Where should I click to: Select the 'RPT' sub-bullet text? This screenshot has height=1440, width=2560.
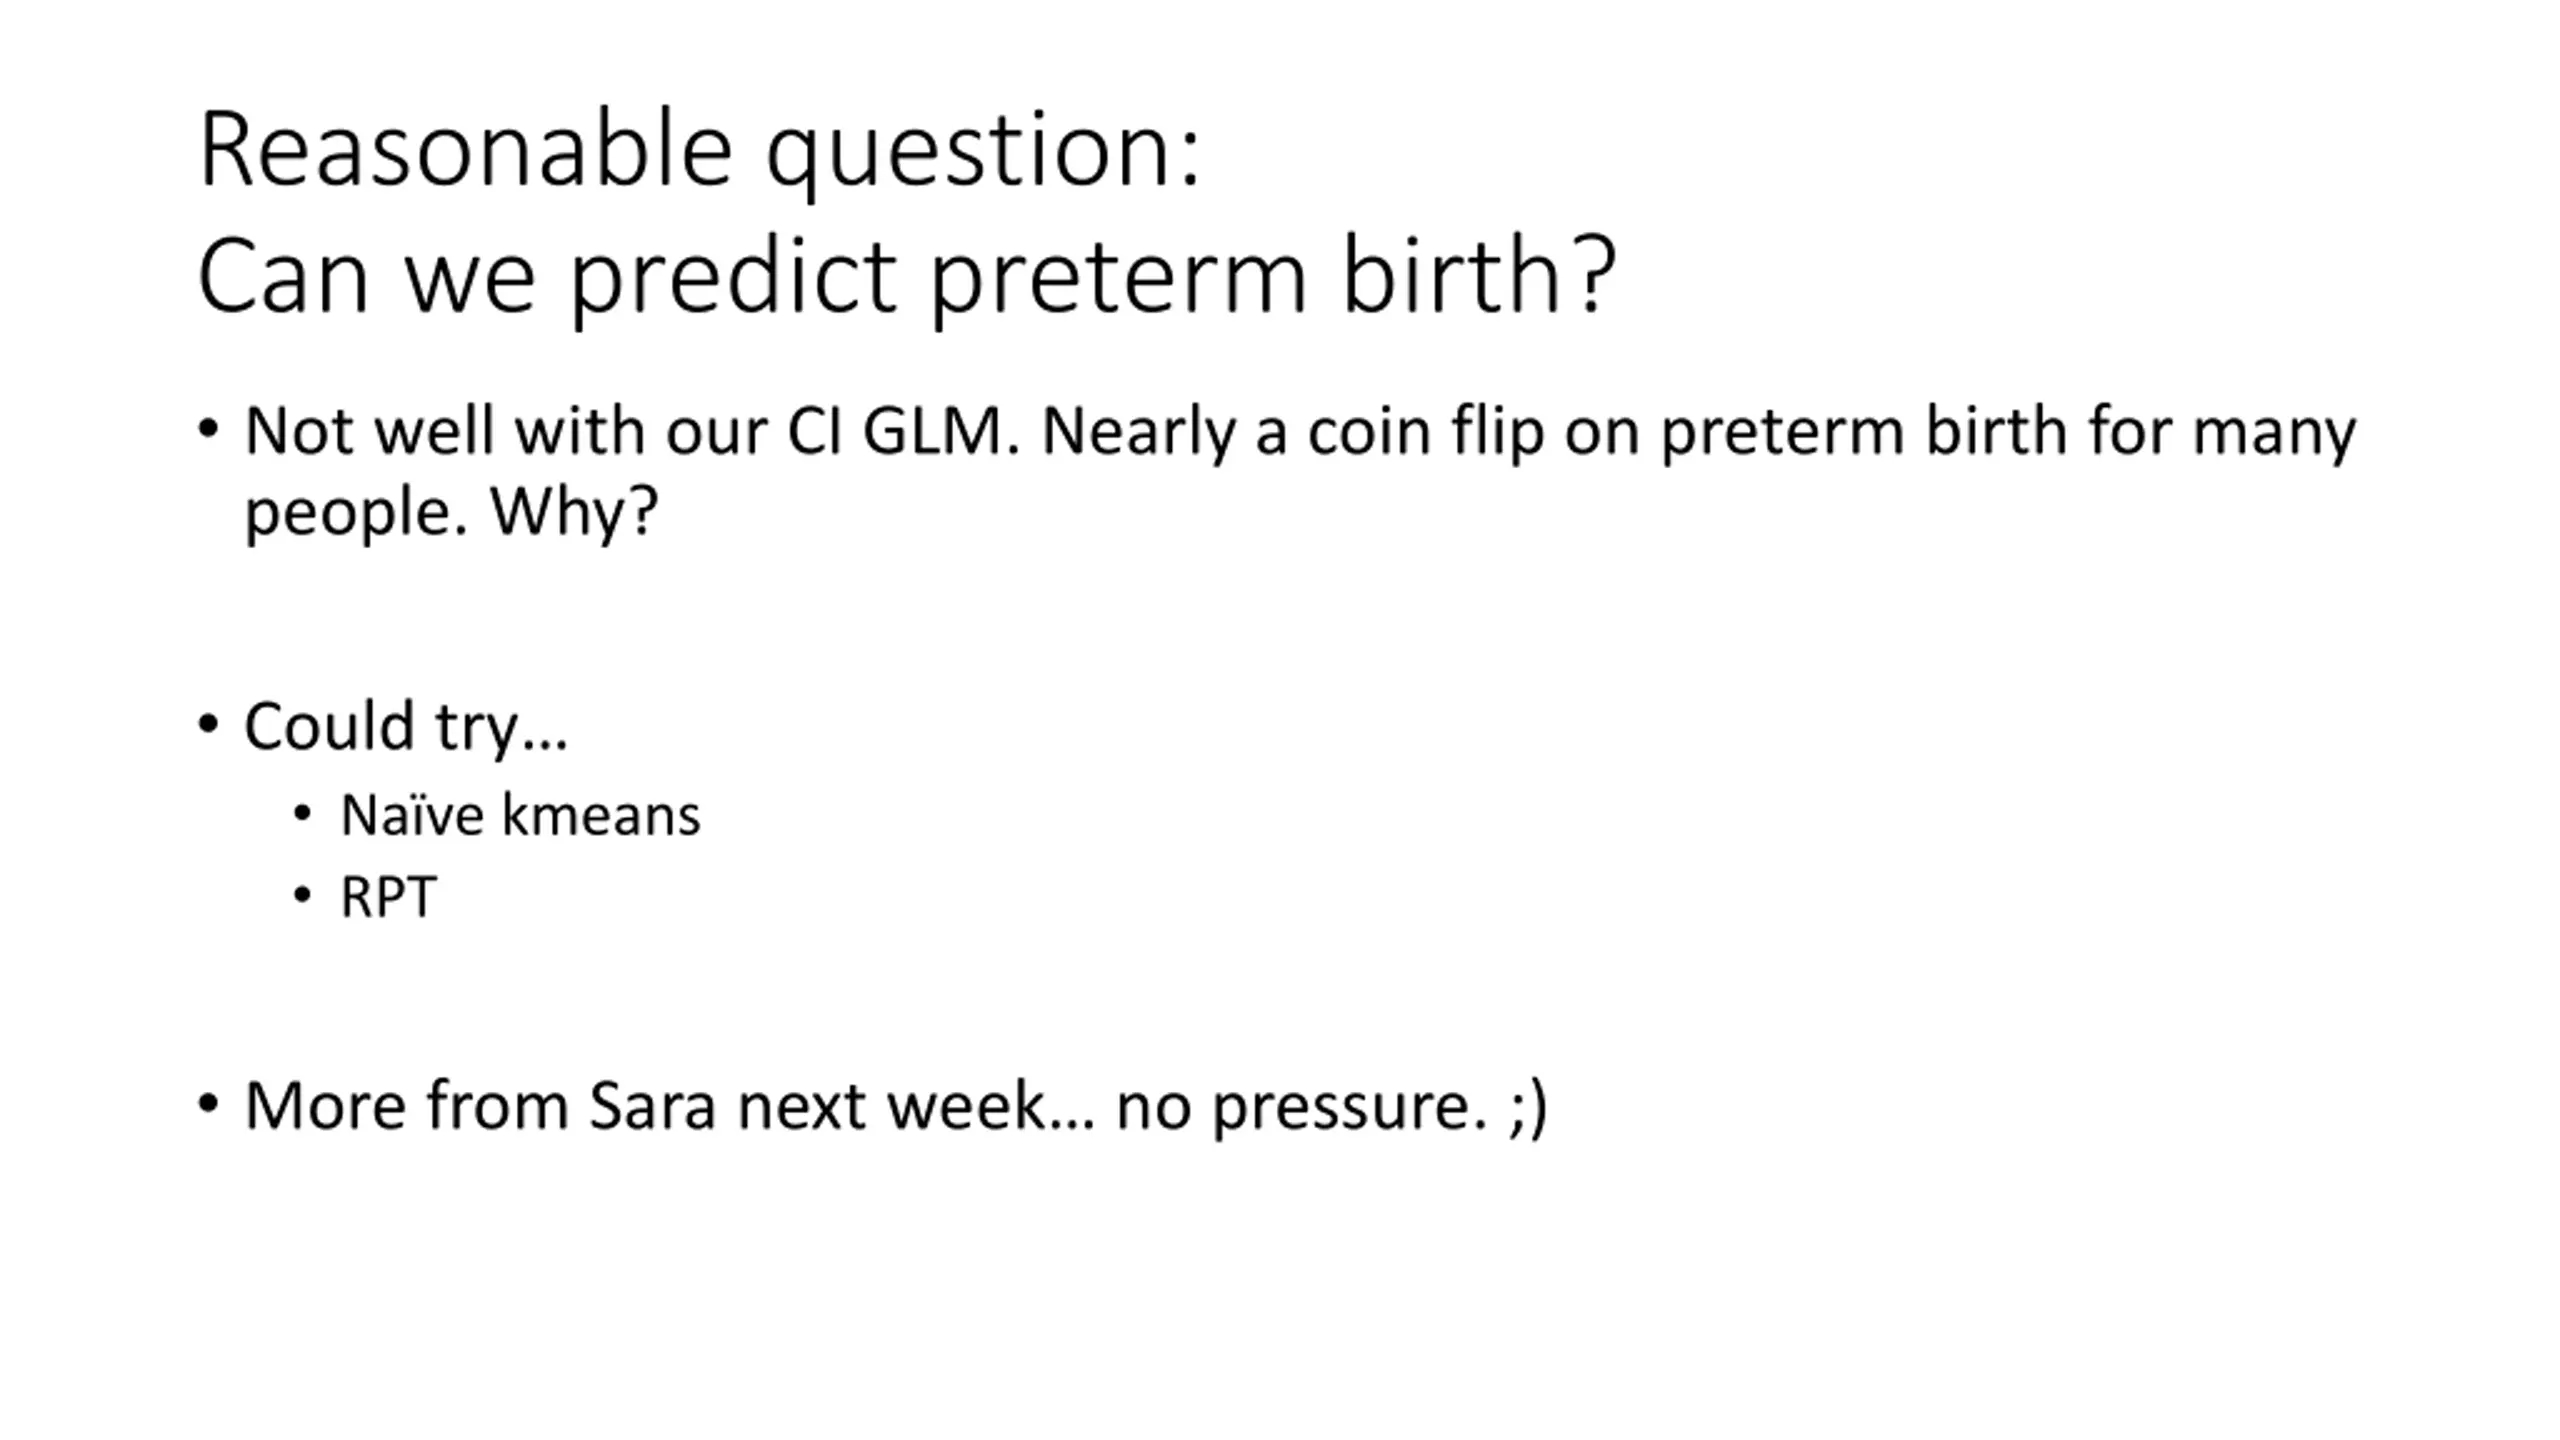click(388, 897)
